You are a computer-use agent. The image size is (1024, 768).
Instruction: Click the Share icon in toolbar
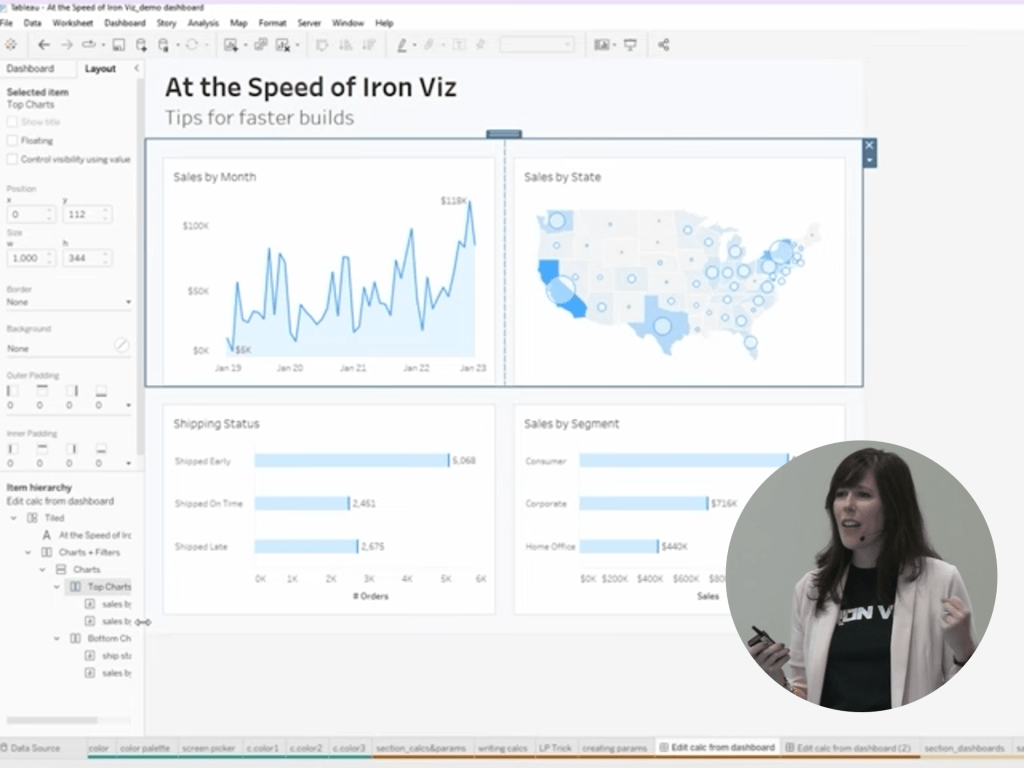[x=663, y=45]
